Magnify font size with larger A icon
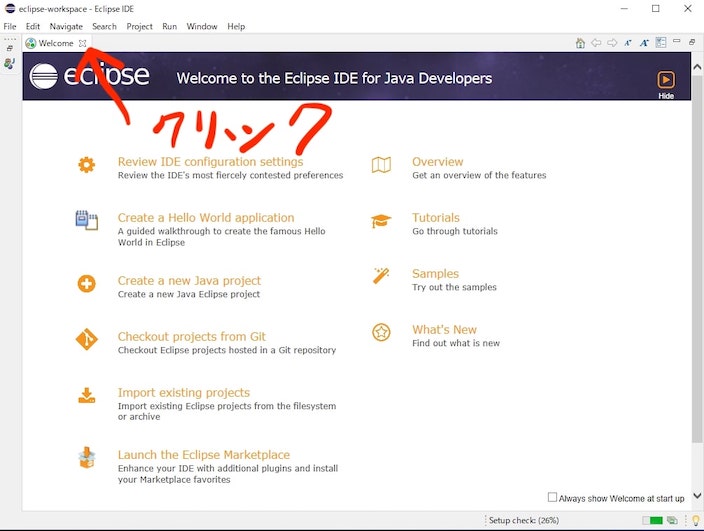Screen dimensions: 704x531 click(644, 43)
